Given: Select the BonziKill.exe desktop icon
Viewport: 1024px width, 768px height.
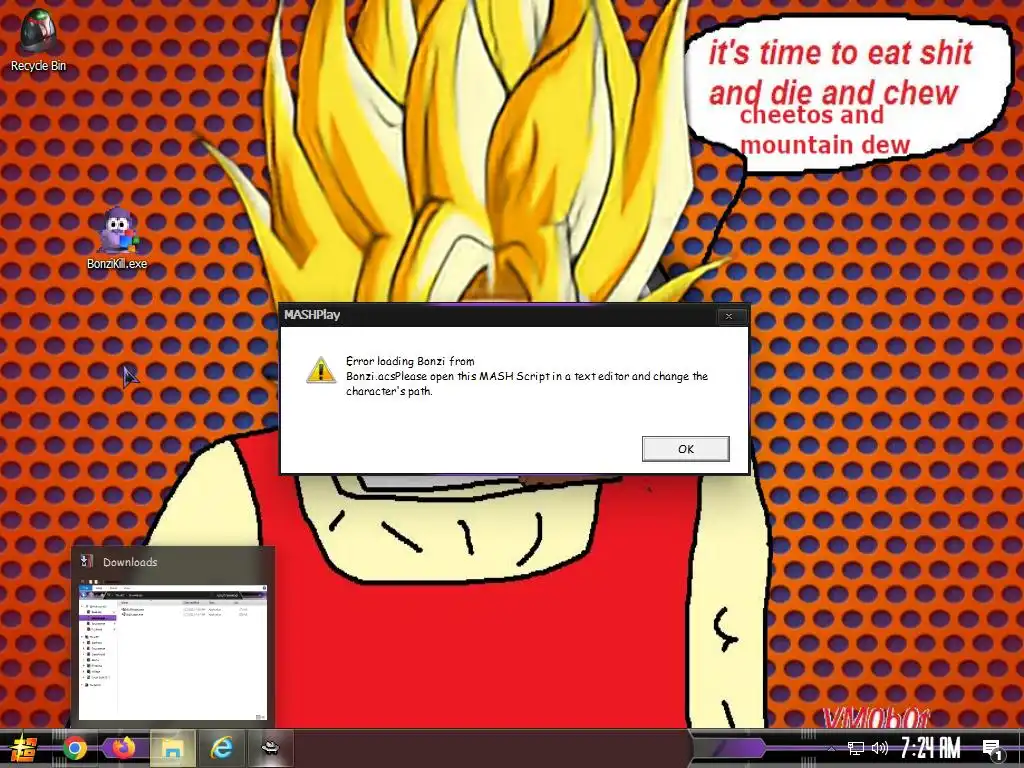Looking at the screenshot, I should [117, 238].
